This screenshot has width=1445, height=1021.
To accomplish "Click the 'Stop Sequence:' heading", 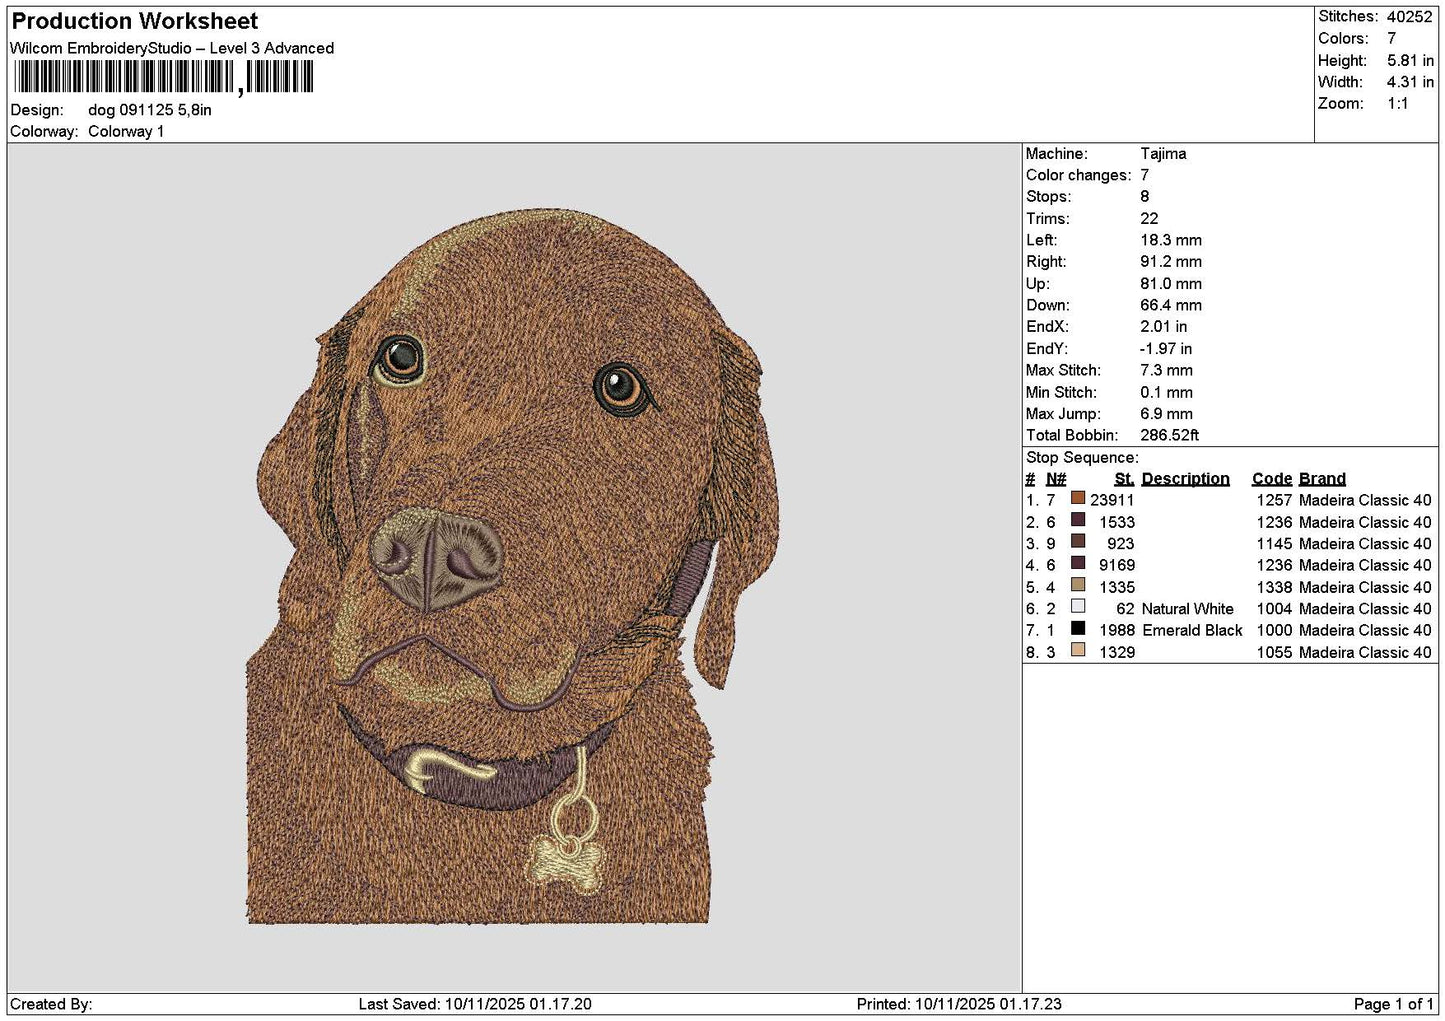I will coord(1082,458).
